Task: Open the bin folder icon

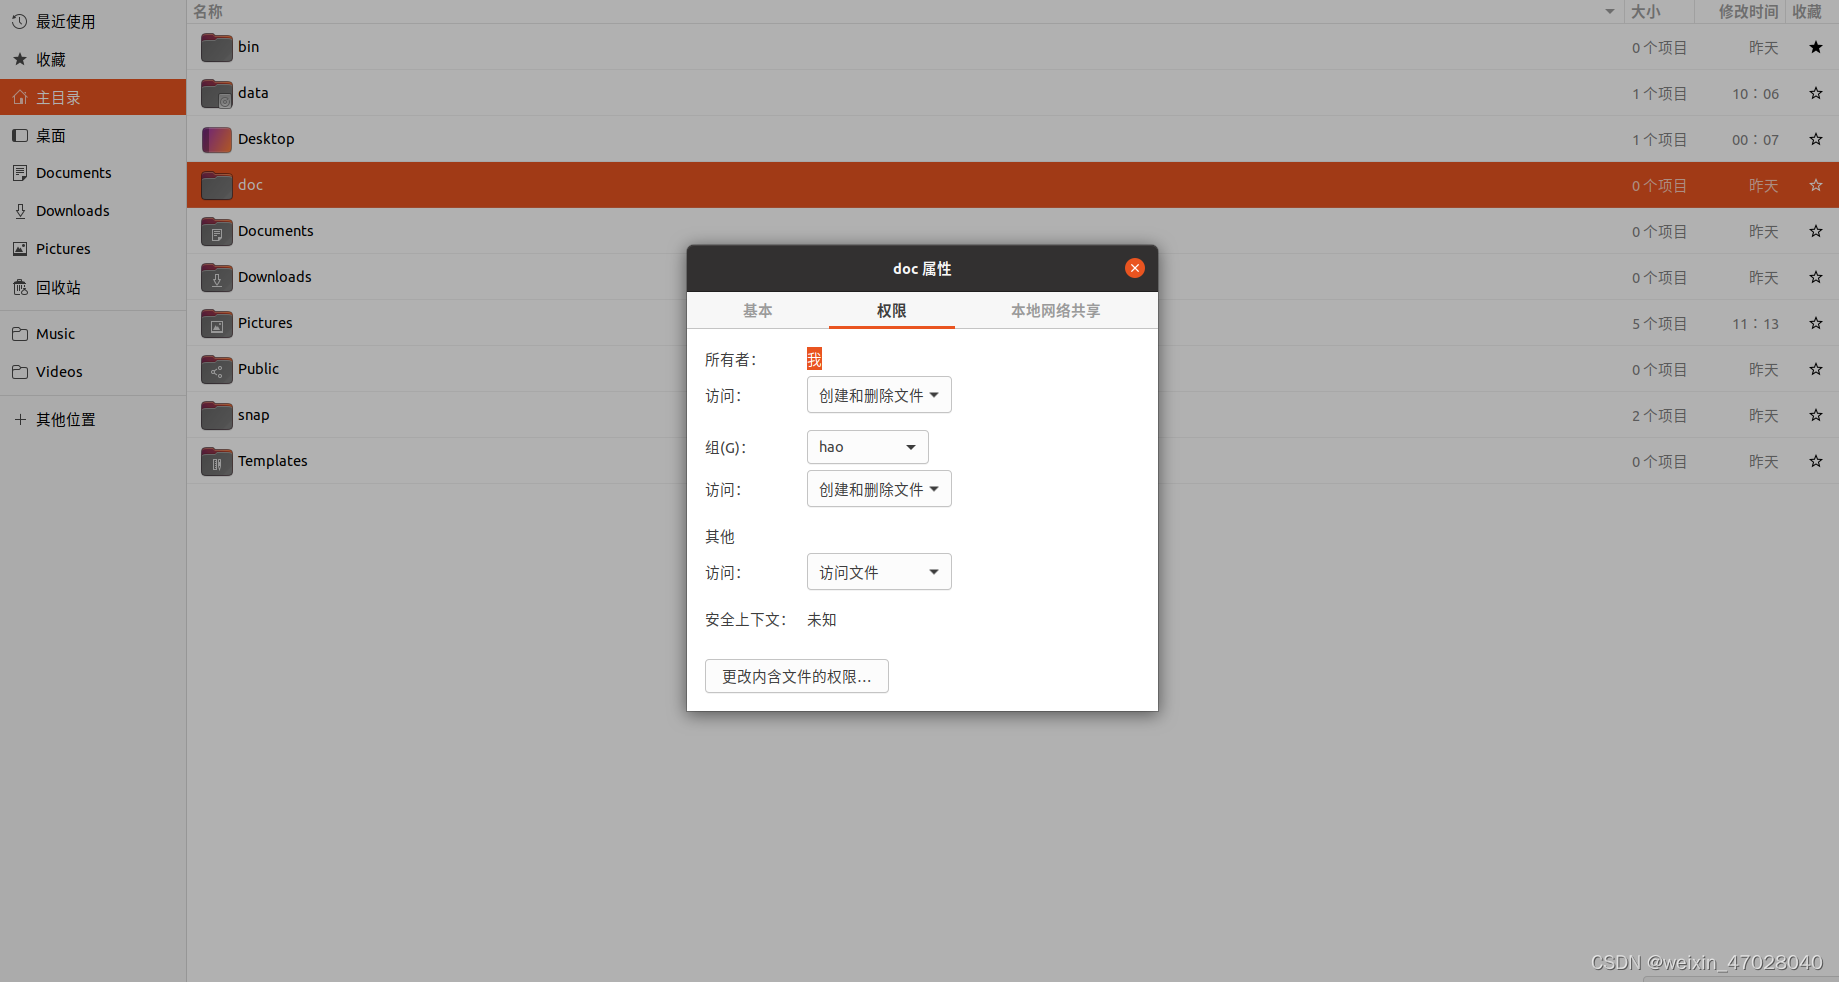Action: tap(216, 47)
